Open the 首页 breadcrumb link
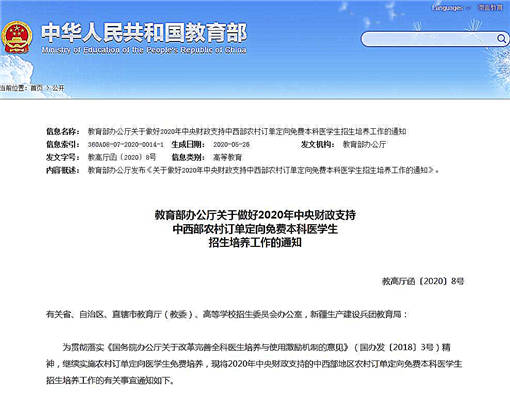The image size is (510, 402). (36, 88)
